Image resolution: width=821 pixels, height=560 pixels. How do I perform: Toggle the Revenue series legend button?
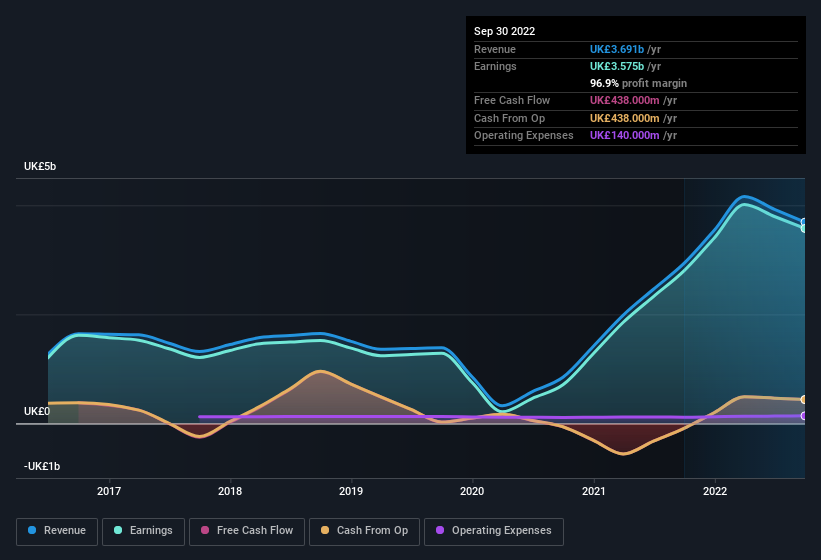tap(57, 531)
